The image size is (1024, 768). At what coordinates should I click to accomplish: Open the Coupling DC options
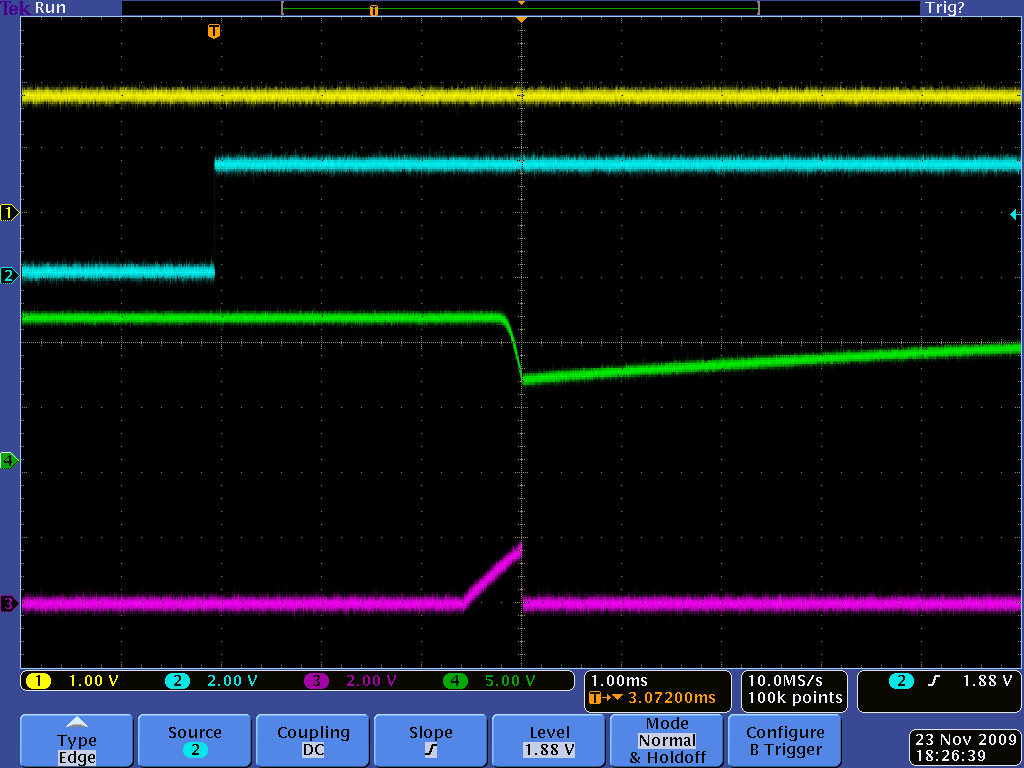pyautogui.click(x=313, y=741)
